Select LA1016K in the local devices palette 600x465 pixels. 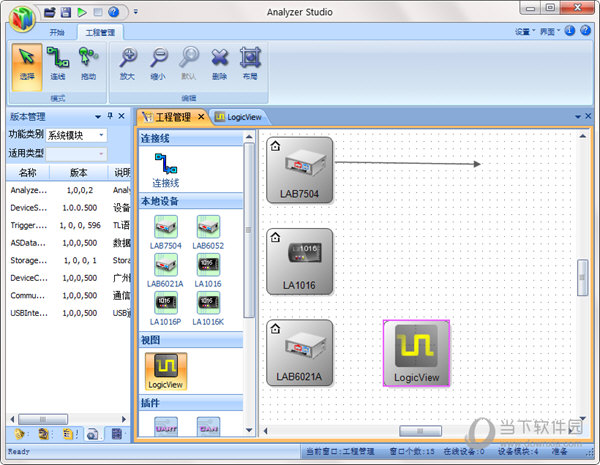click(208, 309)
